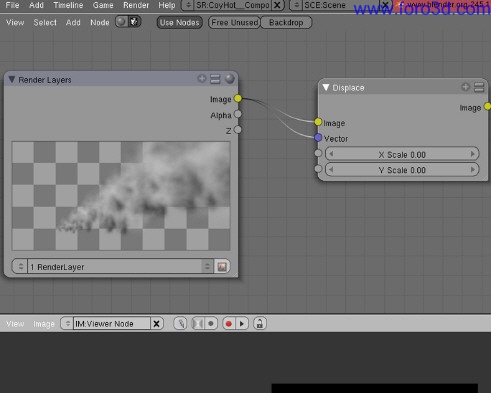The width and height of the screenshot is (491, 393).
Task: Switch to material nodes icon
Action: (122, 22)
